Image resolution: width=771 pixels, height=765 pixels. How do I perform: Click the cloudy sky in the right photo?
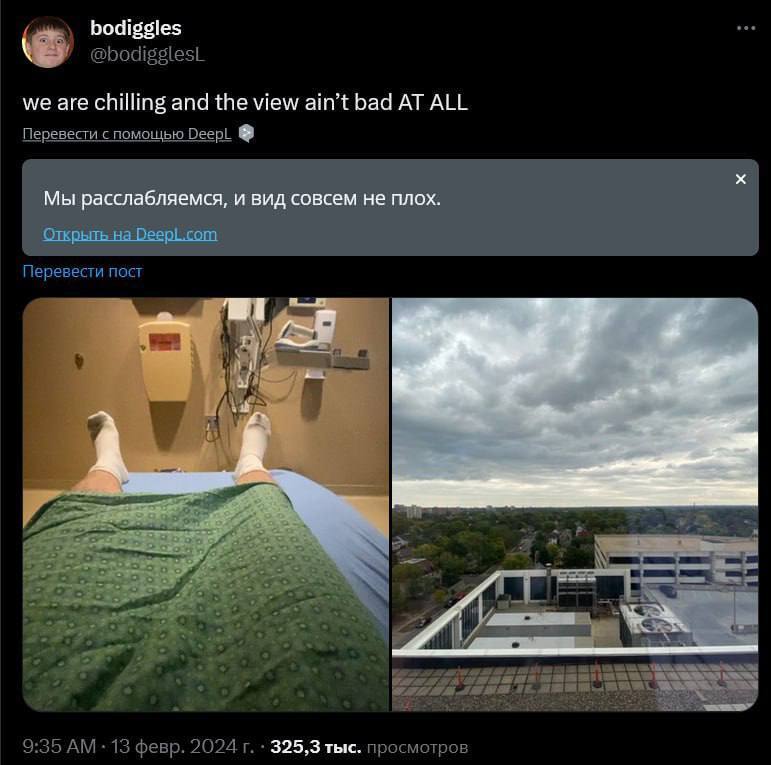point(574,390)
